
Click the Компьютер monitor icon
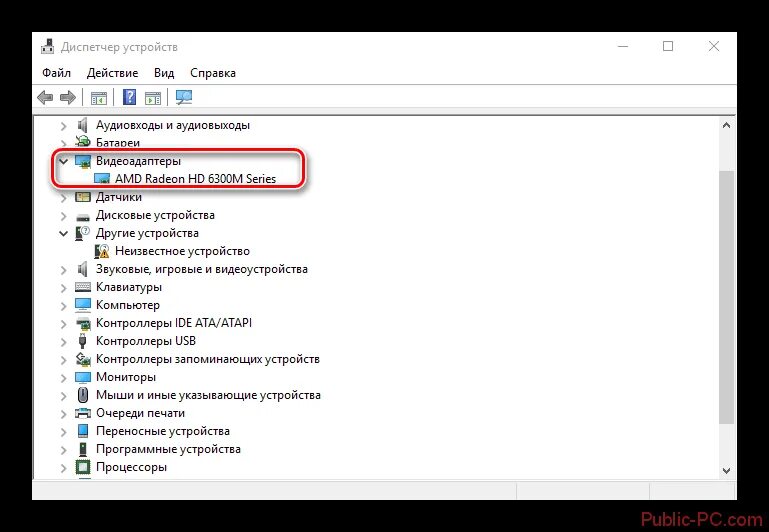coord(83,305)
